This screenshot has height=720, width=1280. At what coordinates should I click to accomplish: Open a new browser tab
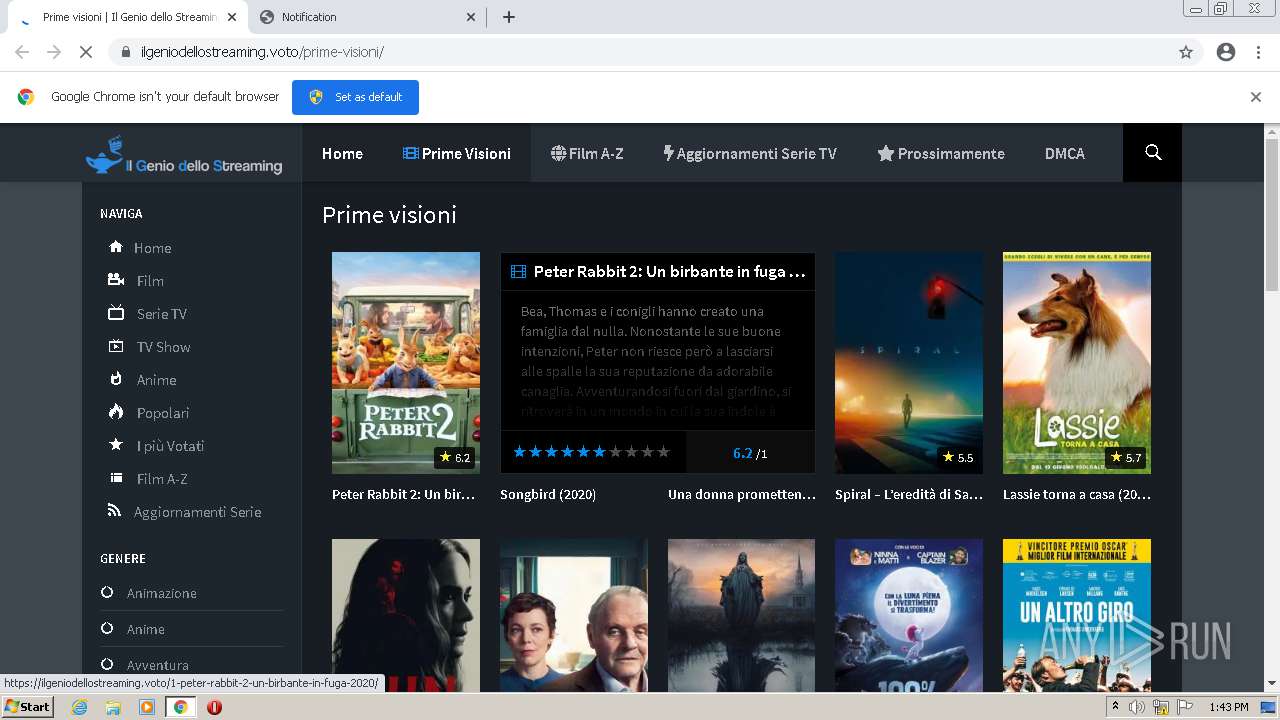pyautogui.click(x=509, y=17)
